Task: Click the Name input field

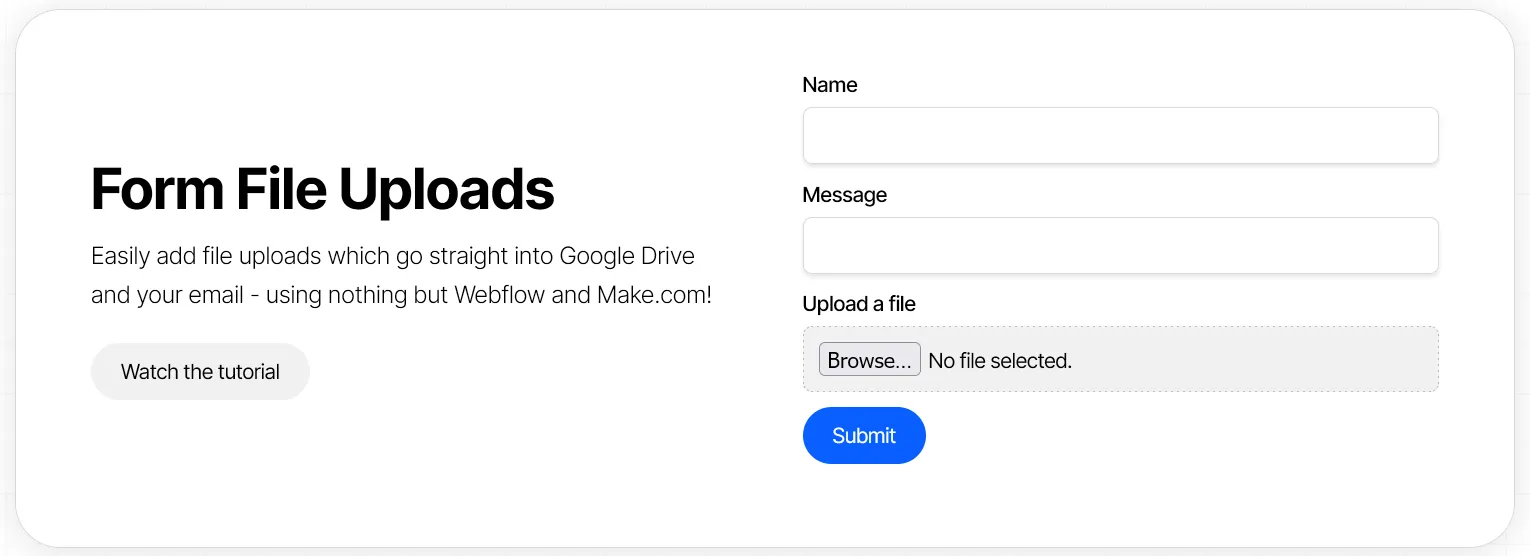Action: pyautogui.click(x=1120, y=136)
